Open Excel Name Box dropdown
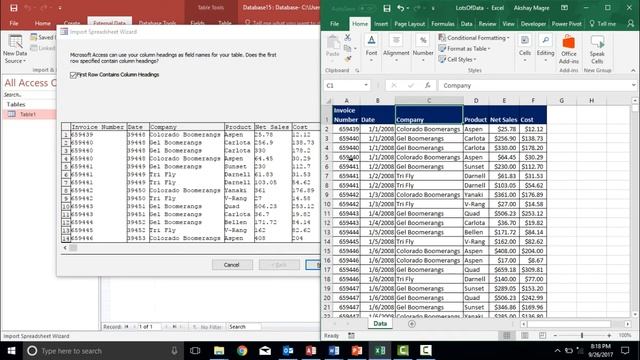 [366, 85]
